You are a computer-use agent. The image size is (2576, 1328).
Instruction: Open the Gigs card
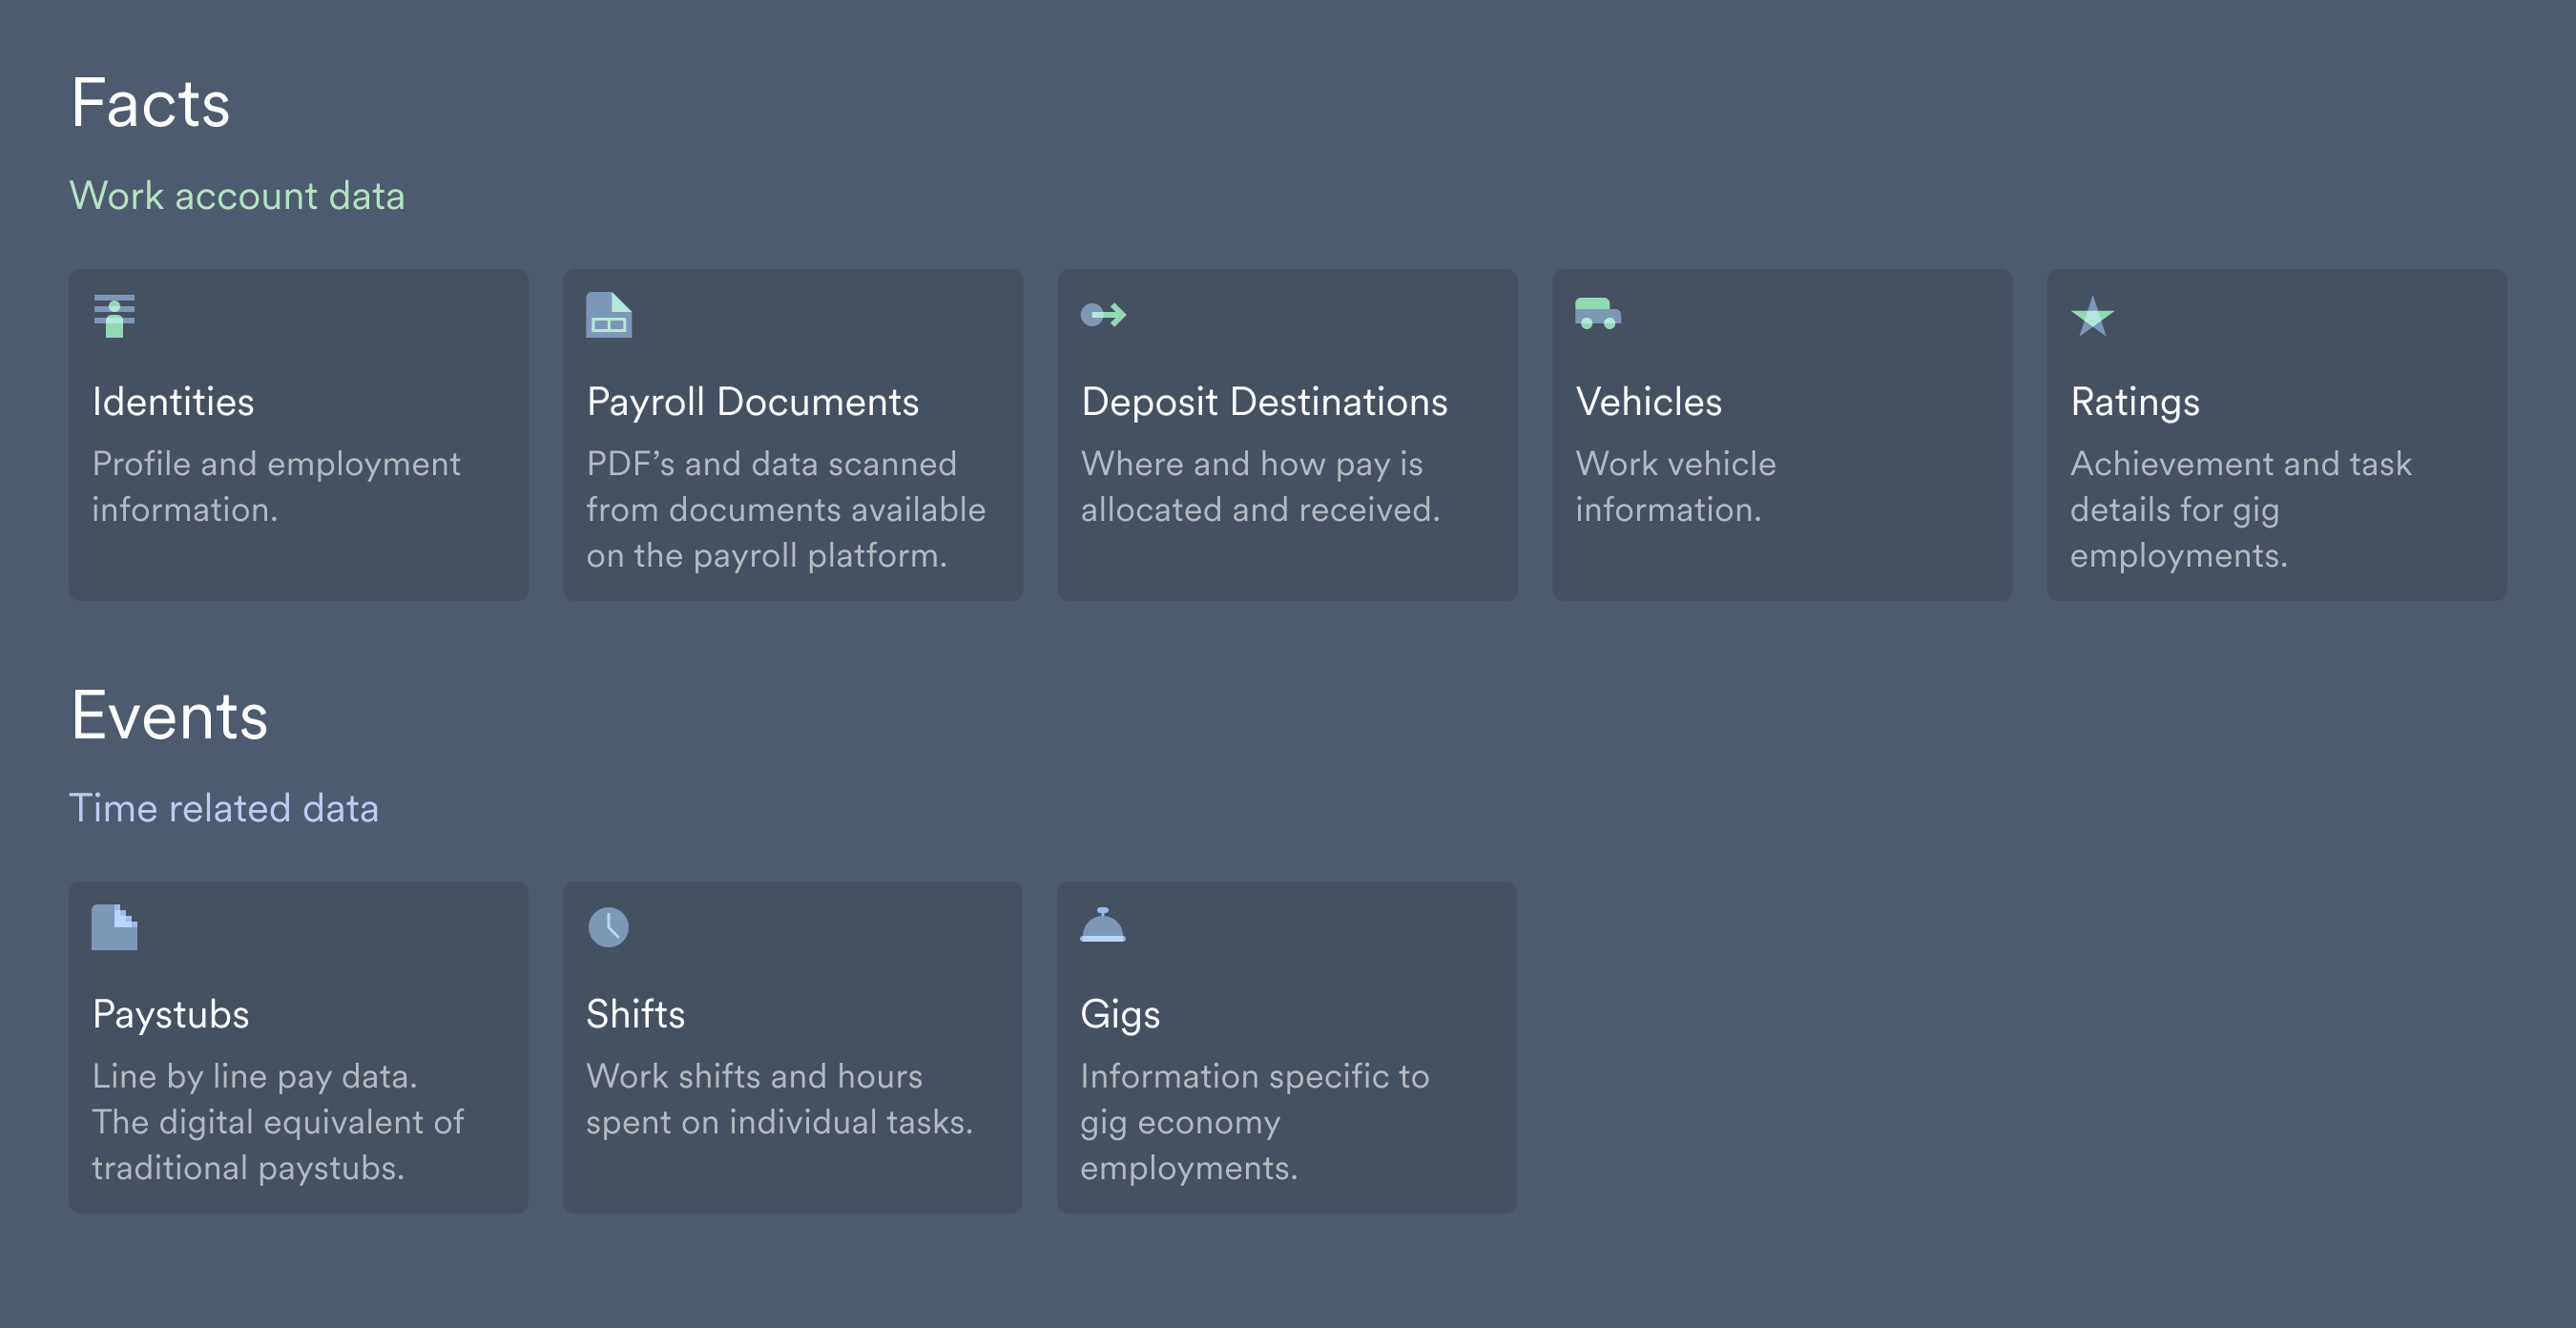click(1287, 1047)
